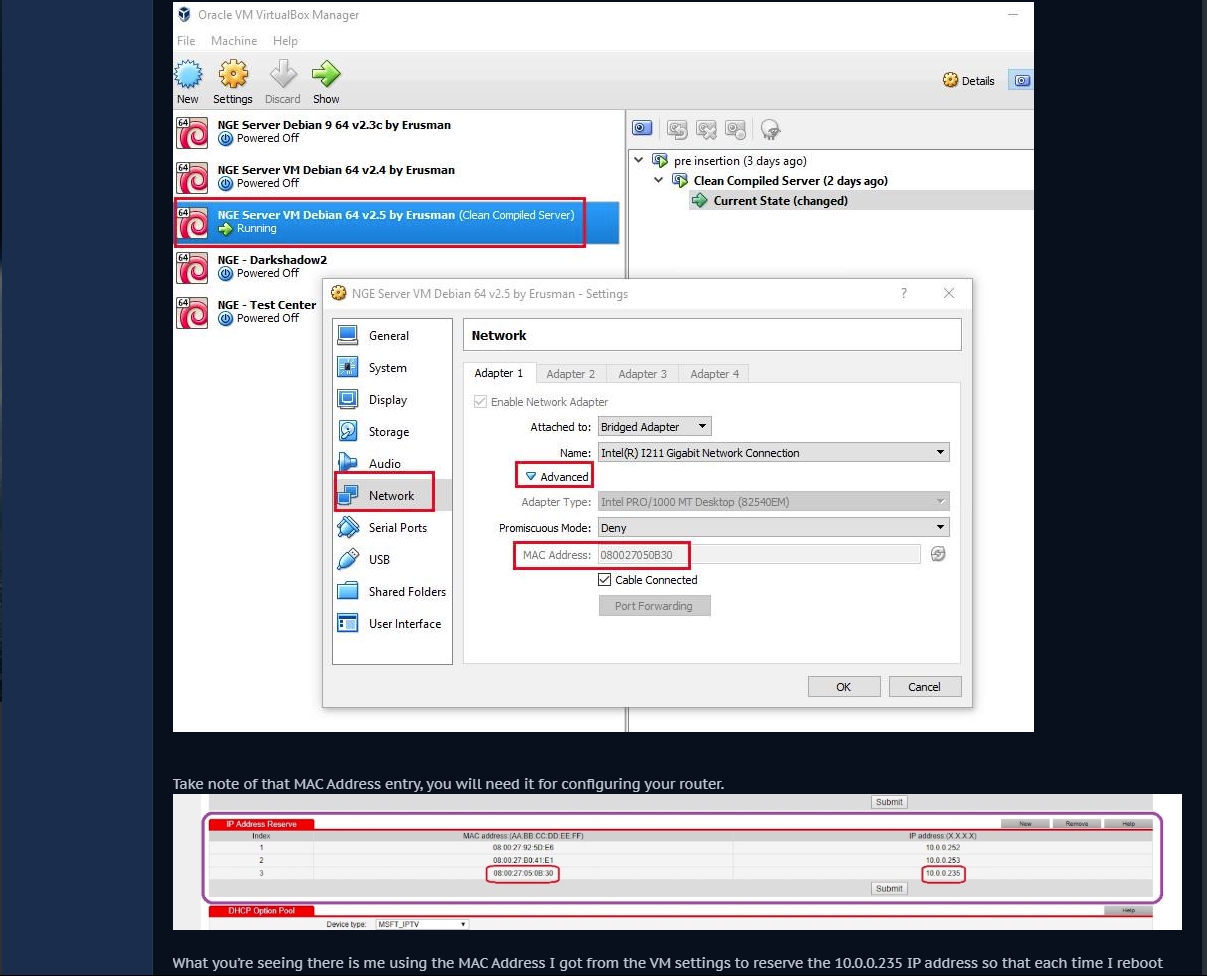Image resolution: width=1207 pixels, height=976 pixels.
Task: Click Submit under IP Address Reserve table
Action: pyautogui.click(x=889, y=888)
